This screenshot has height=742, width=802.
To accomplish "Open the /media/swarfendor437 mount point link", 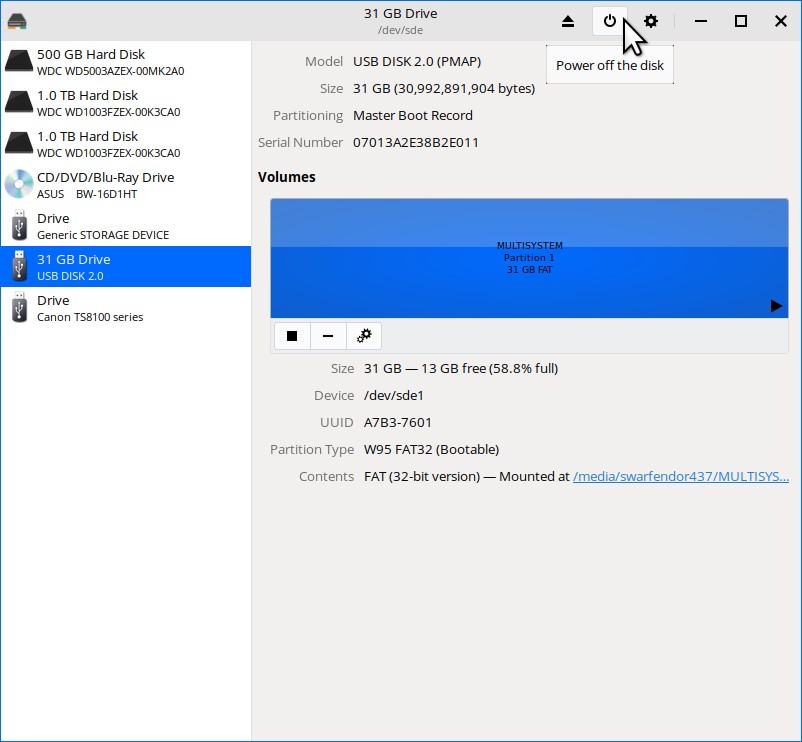I will 680,477.
